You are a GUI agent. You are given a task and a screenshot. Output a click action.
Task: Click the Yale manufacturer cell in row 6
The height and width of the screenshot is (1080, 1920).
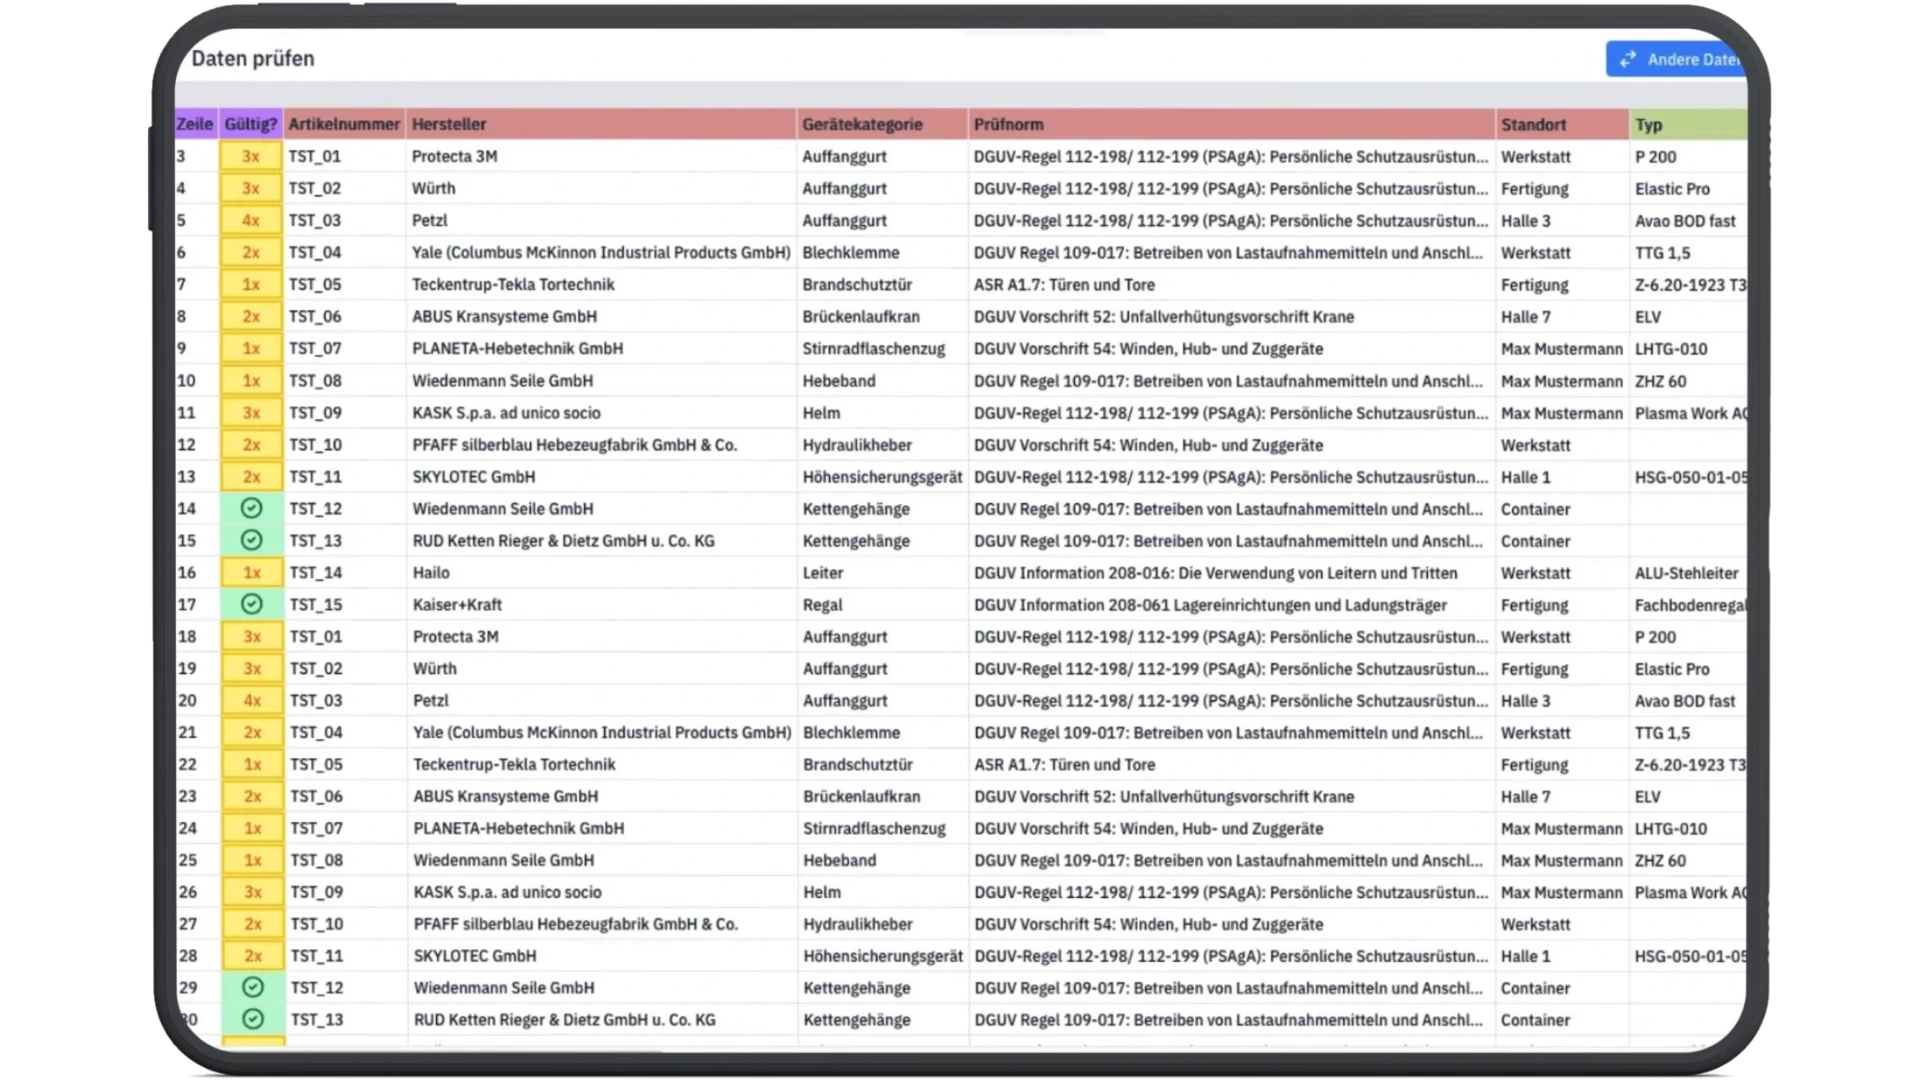point(601,252)
